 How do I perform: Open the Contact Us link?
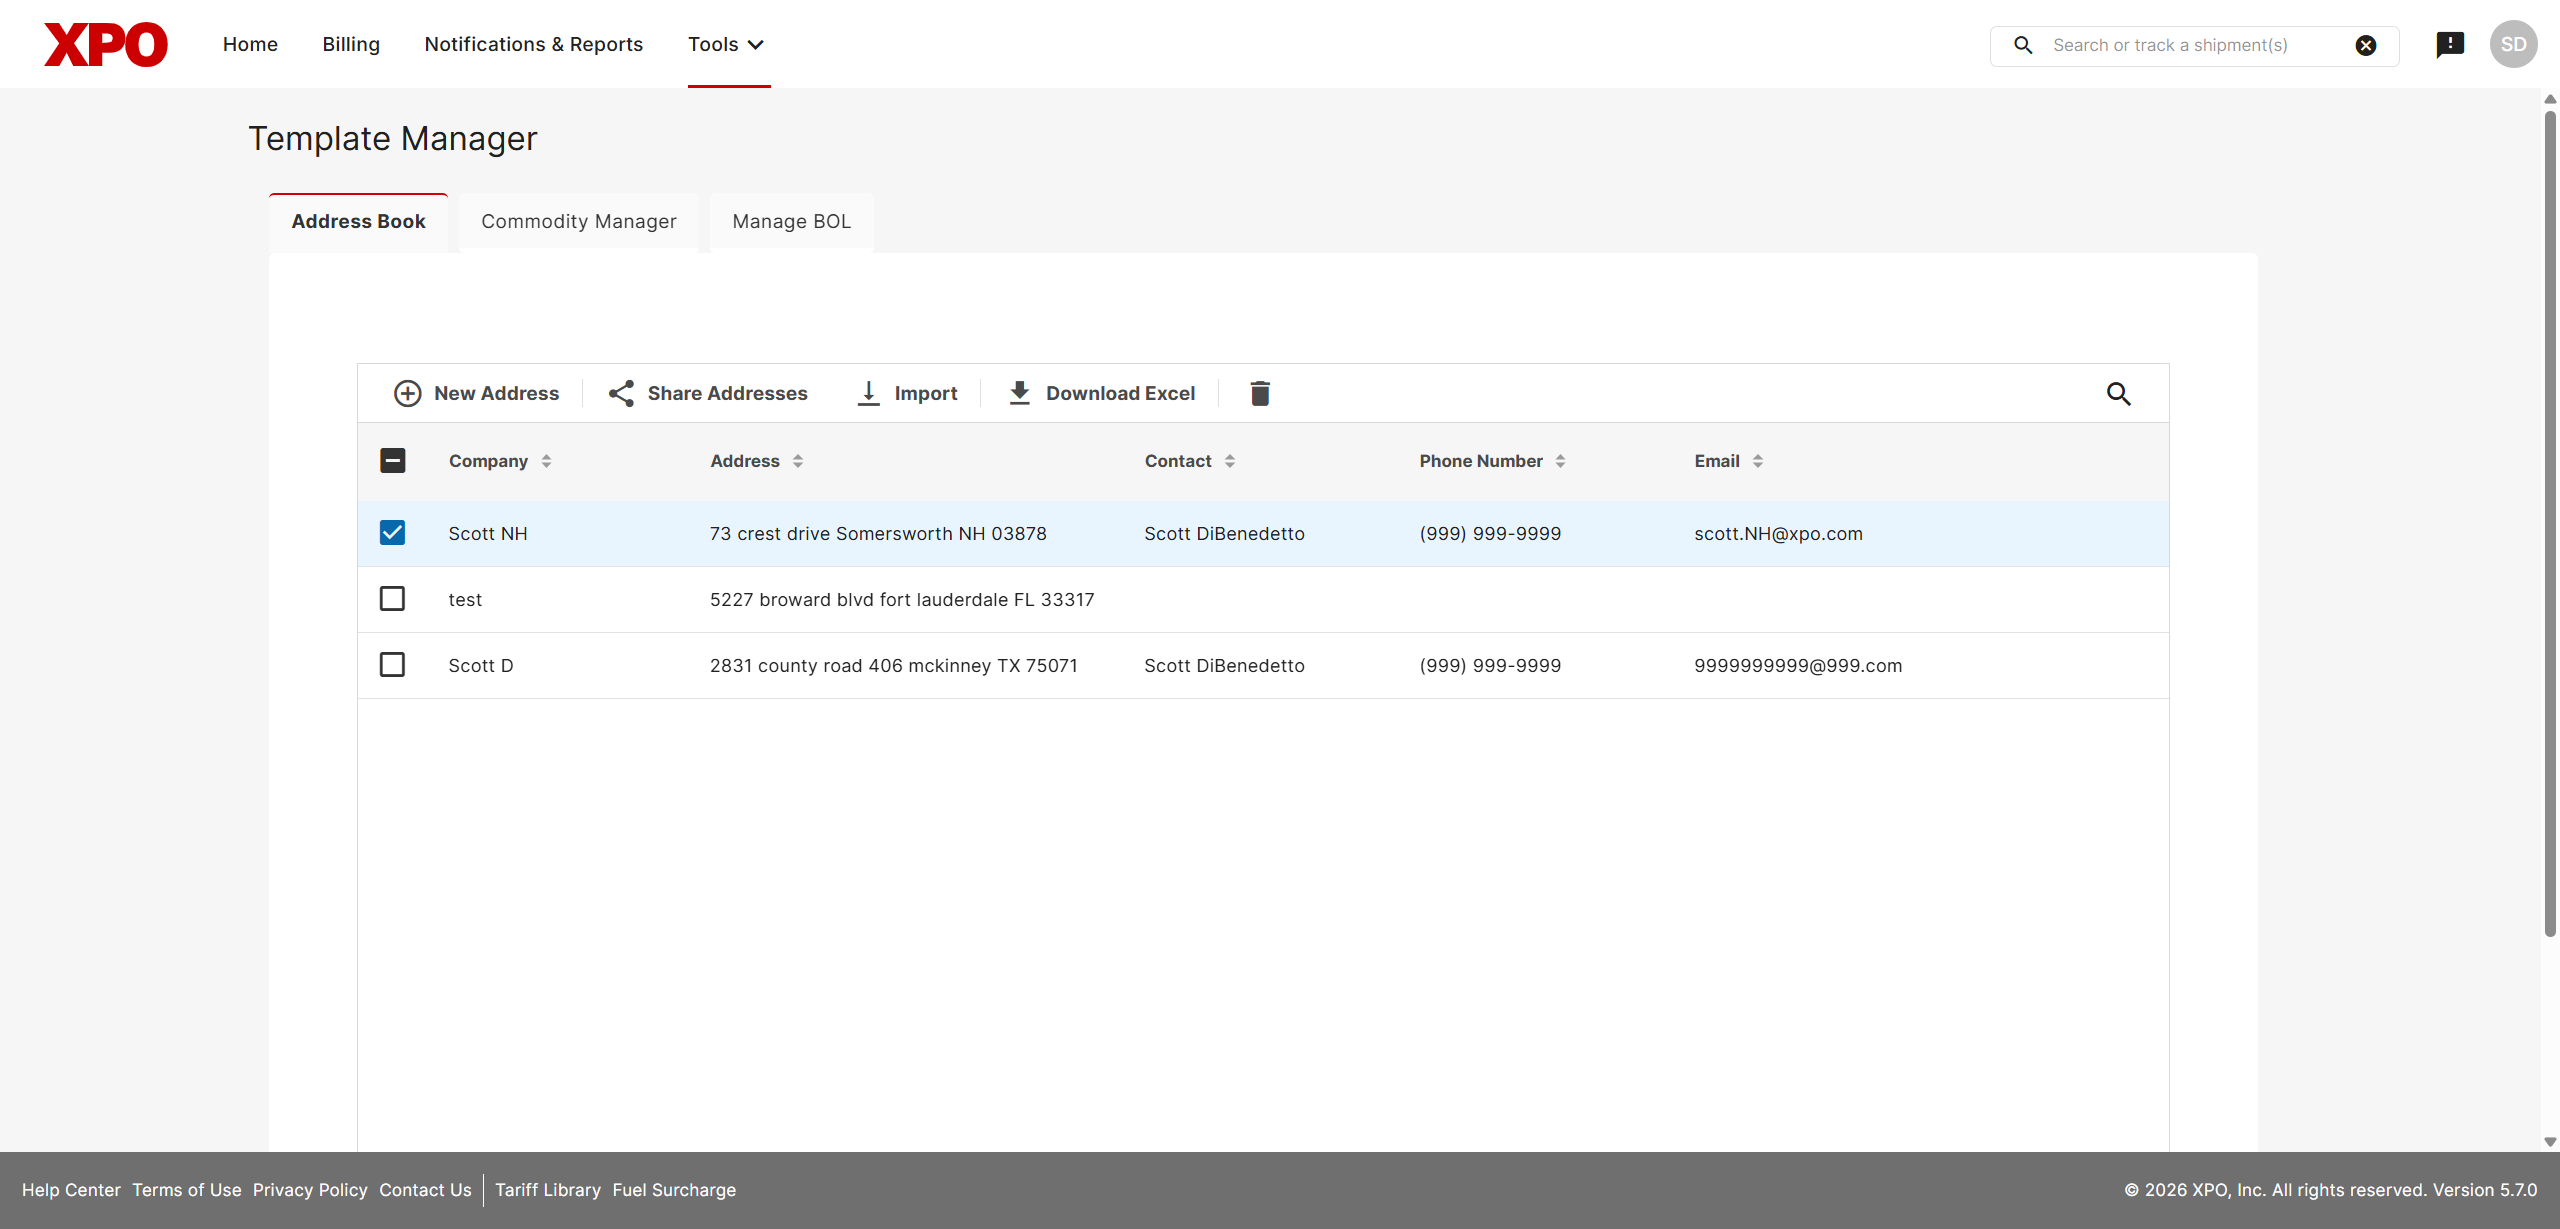(425, 1190)
